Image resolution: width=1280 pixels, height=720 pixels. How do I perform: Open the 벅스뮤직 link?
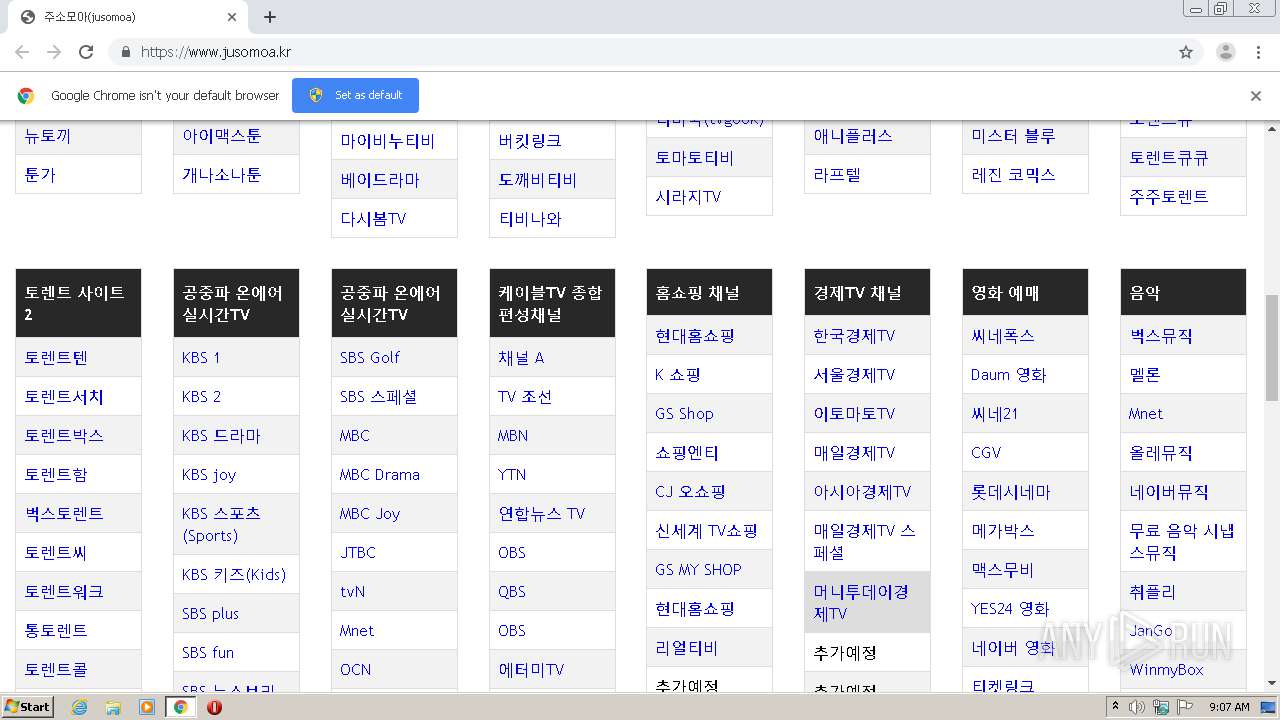click(1161, 336)
